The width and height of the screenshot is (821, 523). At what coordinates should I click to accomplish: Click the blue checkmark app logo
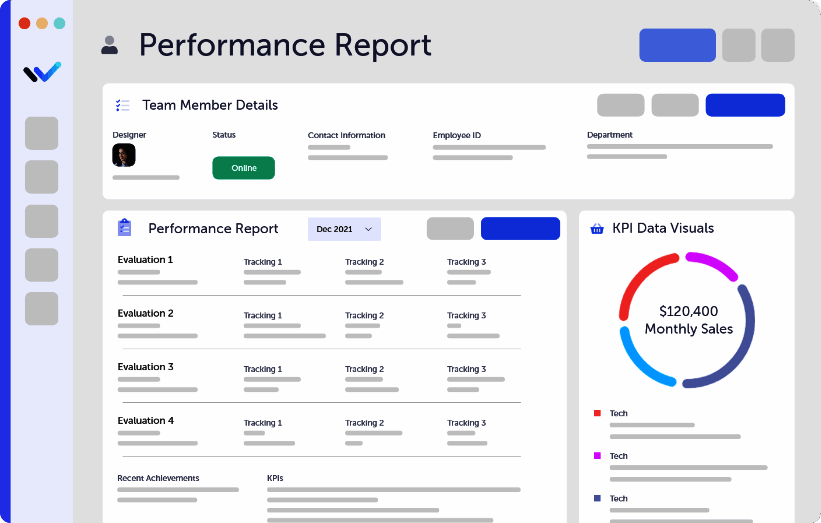tap(42, 72)
